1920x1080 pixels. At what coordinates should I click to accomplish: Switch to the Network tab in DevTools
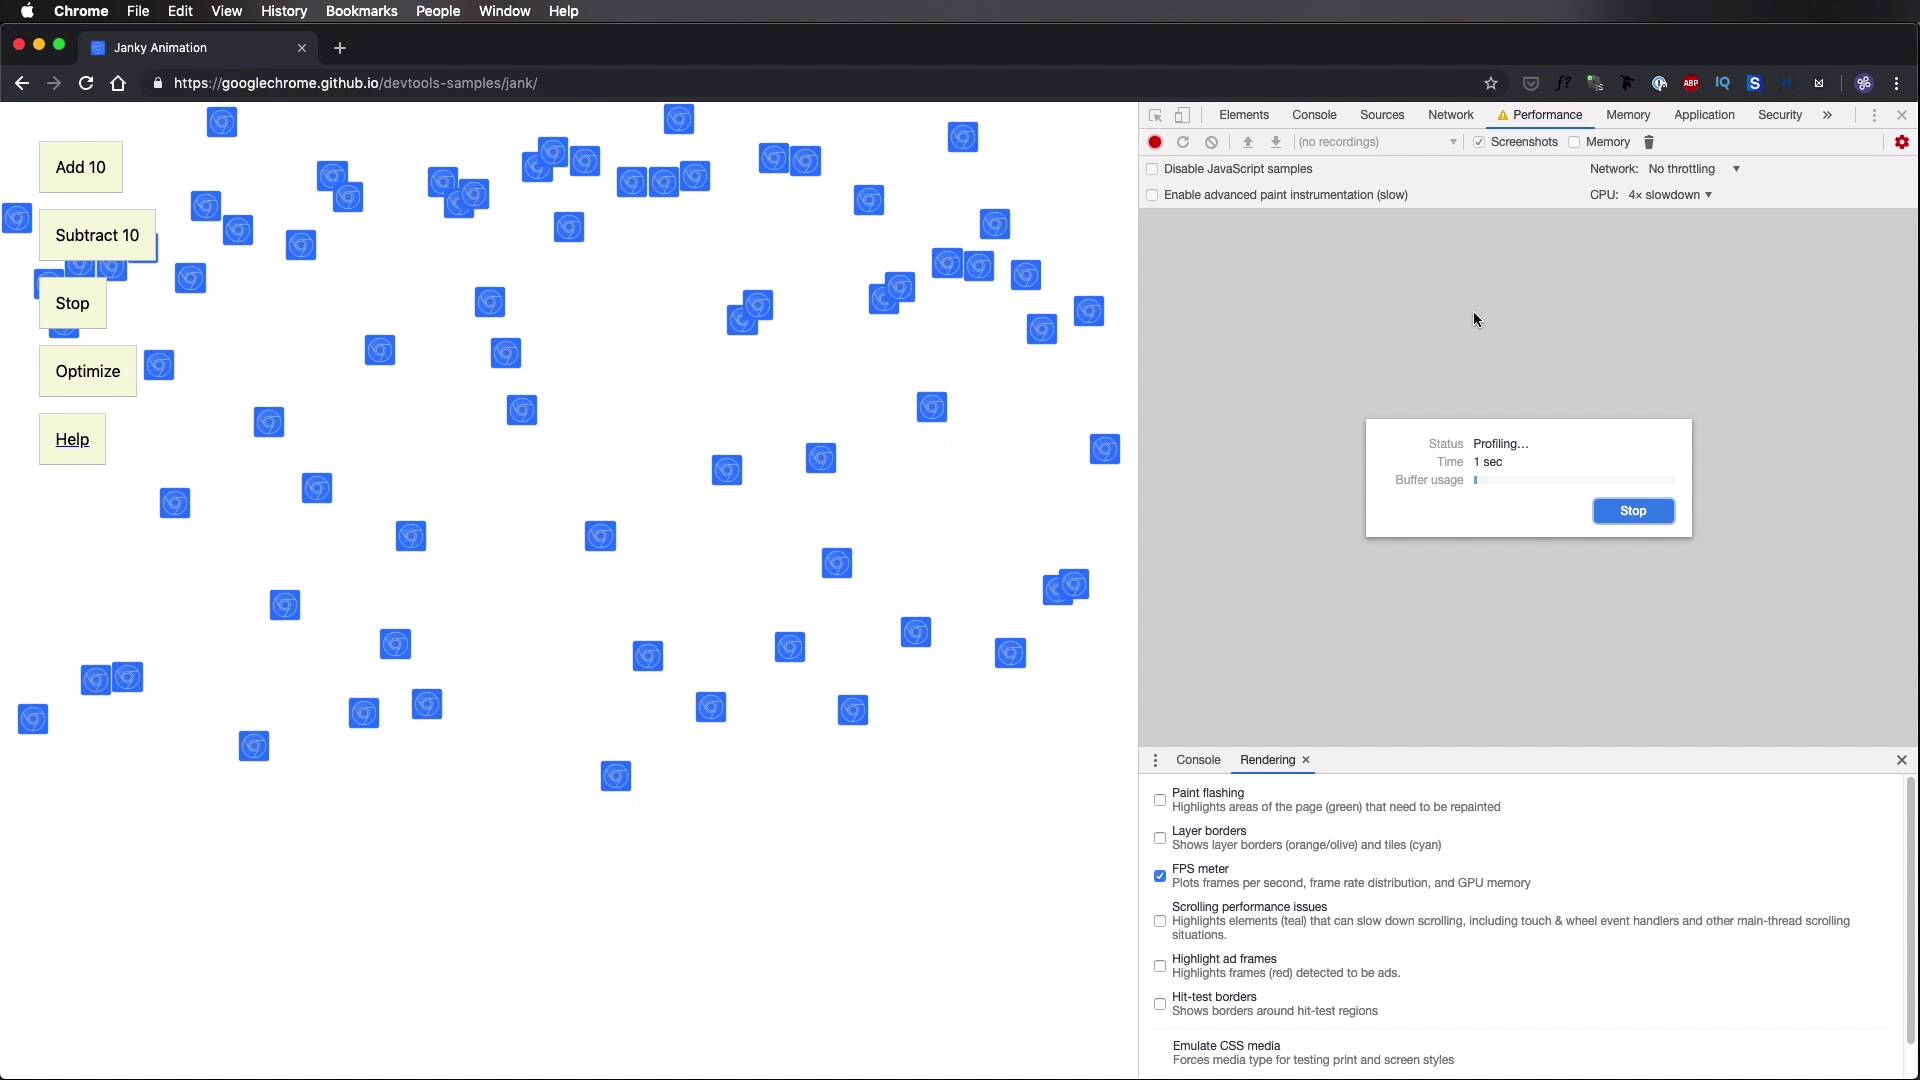tap(1450, 115)
